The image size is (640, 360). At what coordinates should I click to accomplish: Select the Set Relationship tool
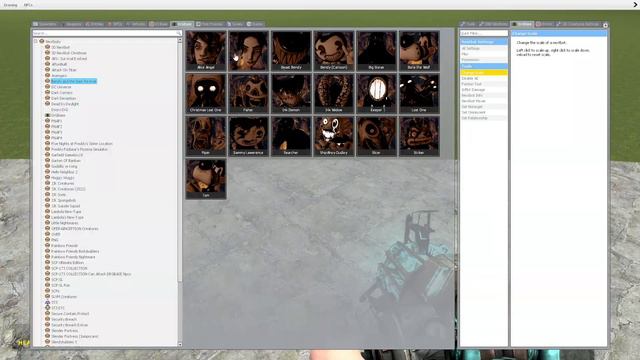coord(484,118)
